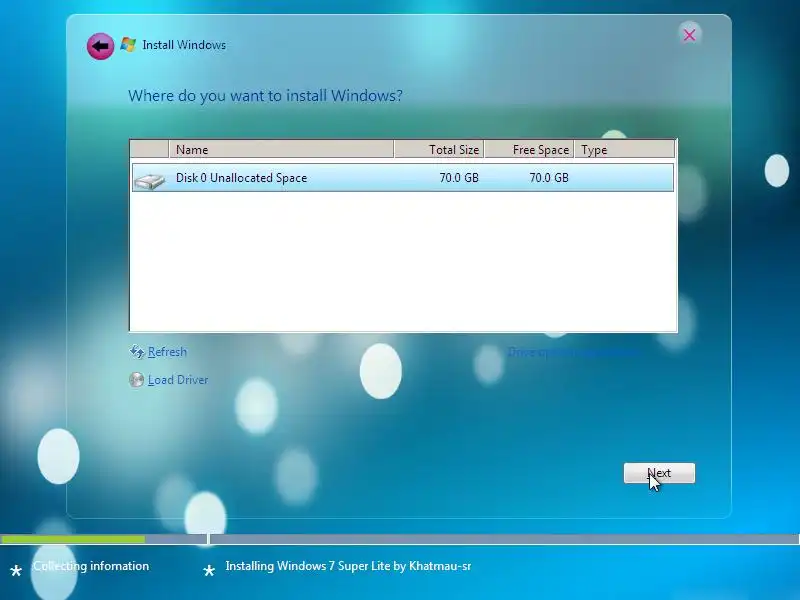Select the Disk 0 Unallocated Space row
Viewport: 800px width, 600px height.
coord(403,178)
